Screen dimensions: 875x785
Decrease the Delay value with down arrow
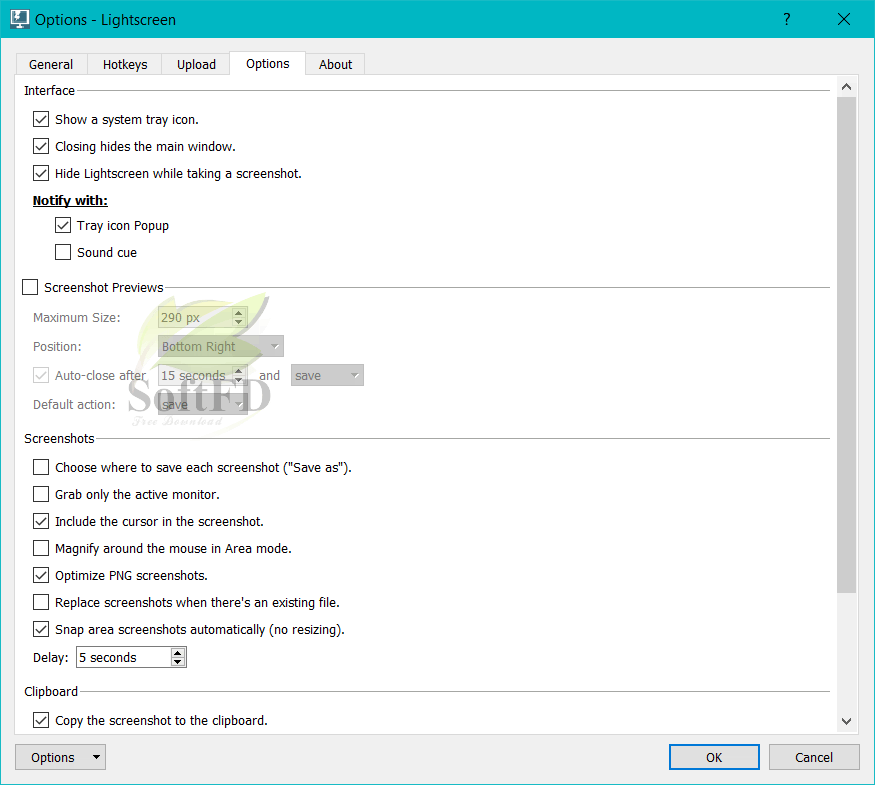[x=177, y=662]
